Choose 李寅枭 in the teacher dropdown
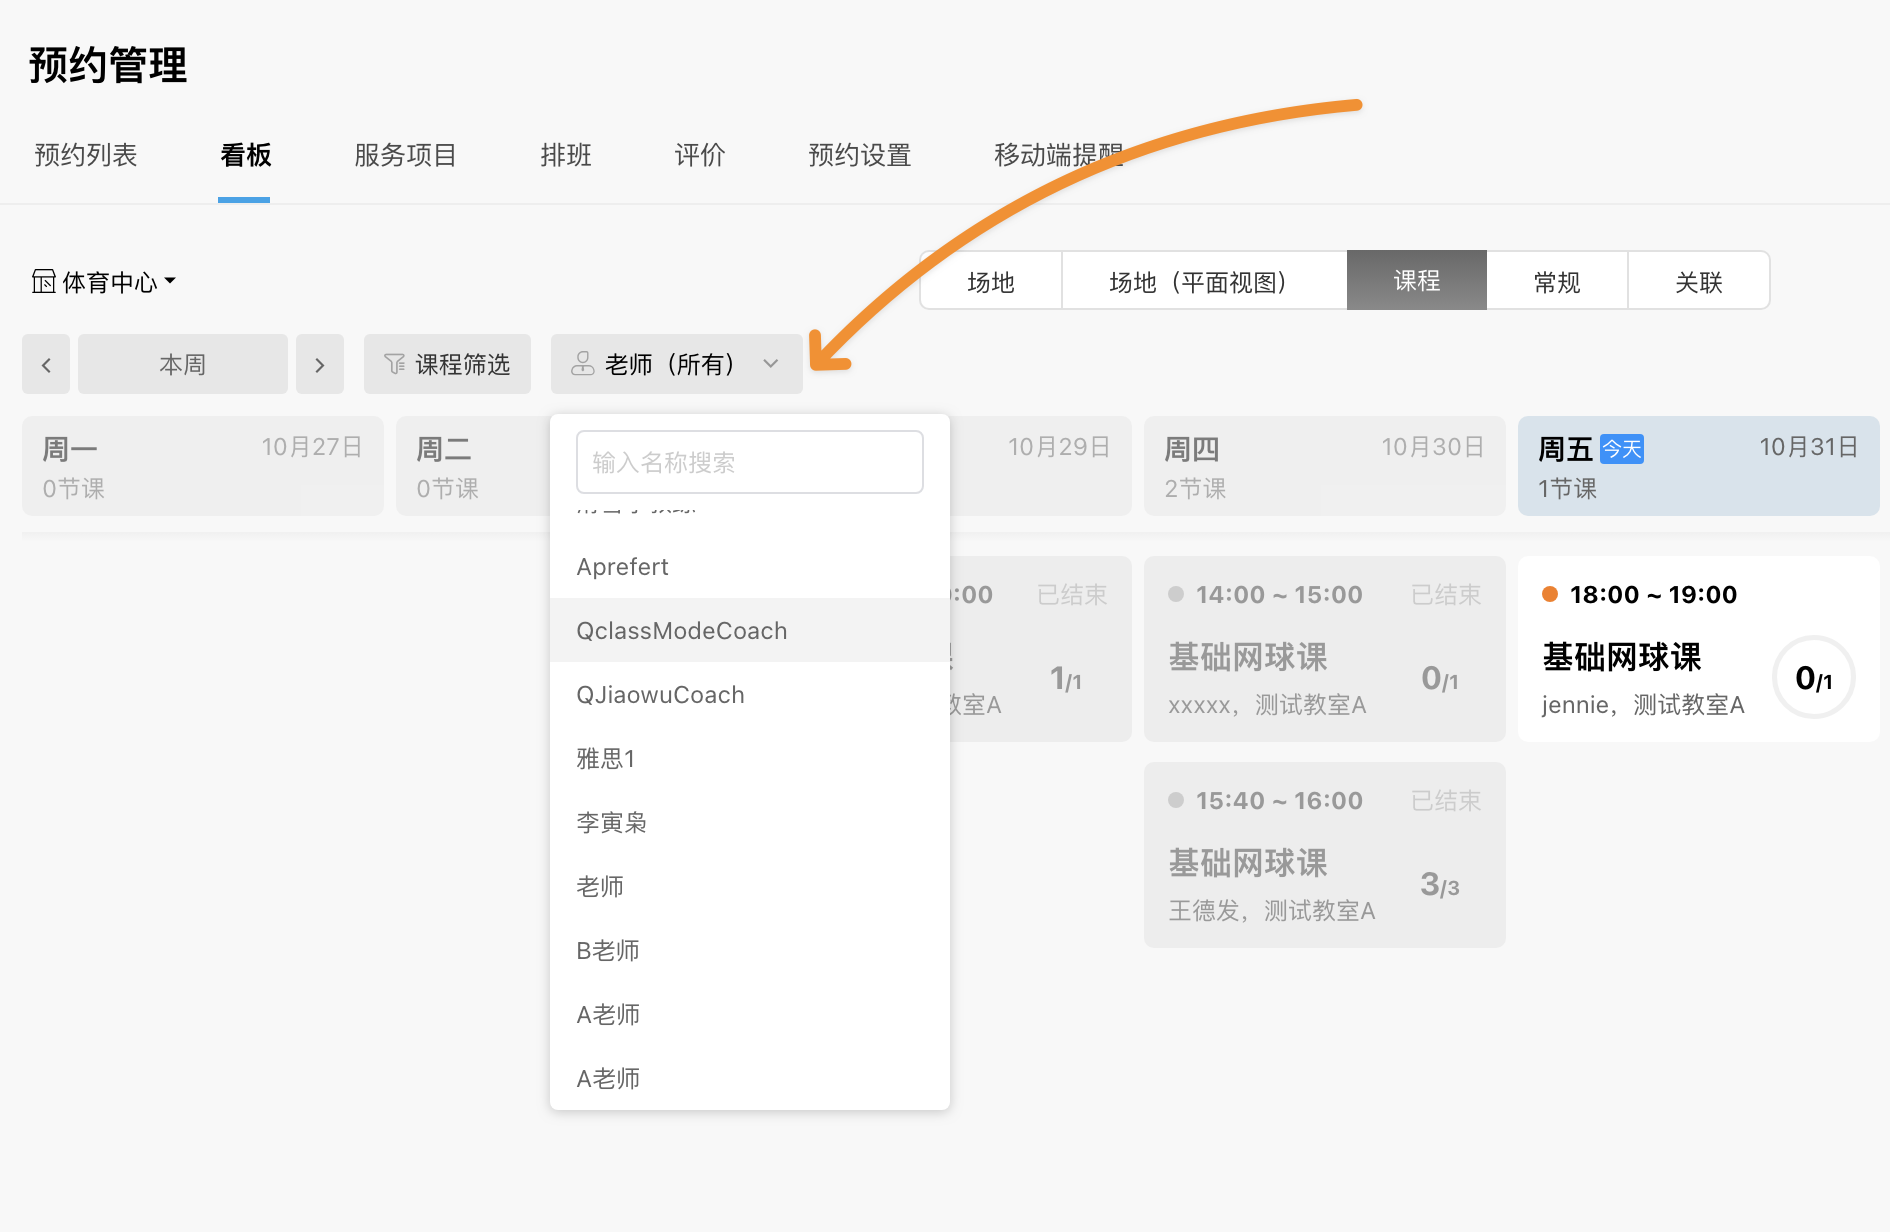Image resolution: width=1890 pixels, height=1232 pixels. pyautogui.click(x=611, y=823)
